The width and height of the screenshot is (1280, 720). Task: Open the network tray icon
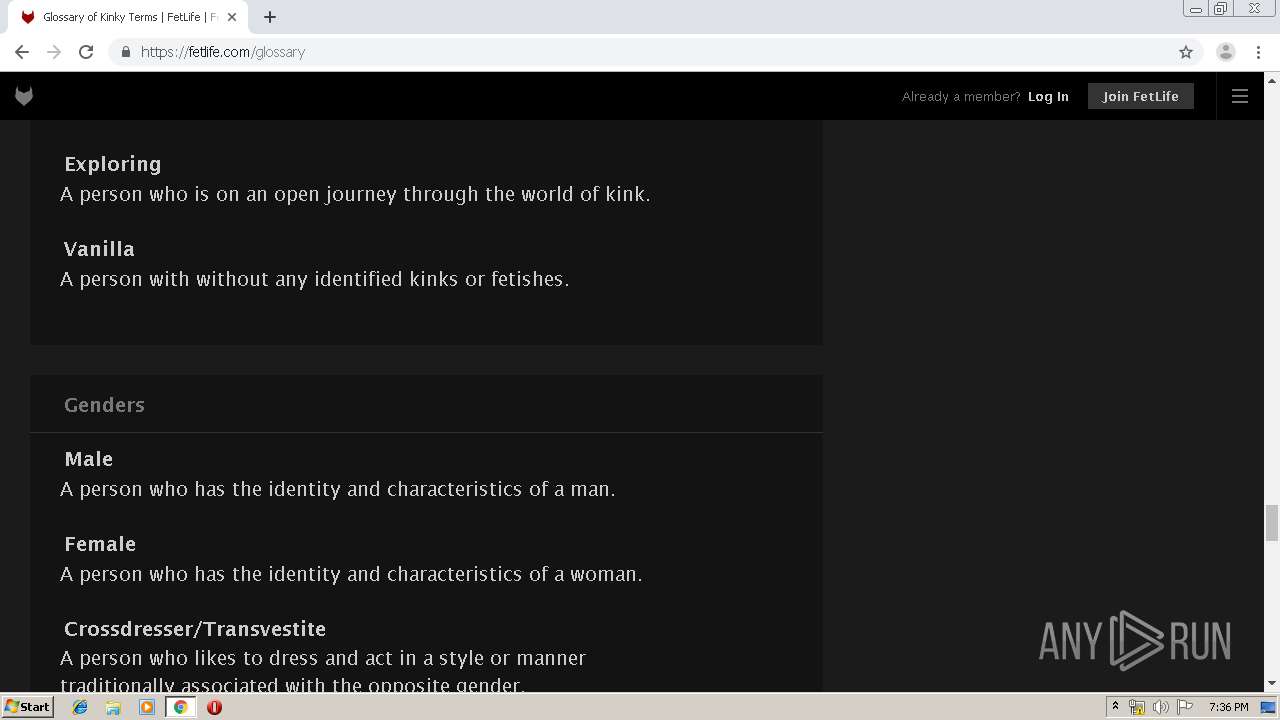1137,707
